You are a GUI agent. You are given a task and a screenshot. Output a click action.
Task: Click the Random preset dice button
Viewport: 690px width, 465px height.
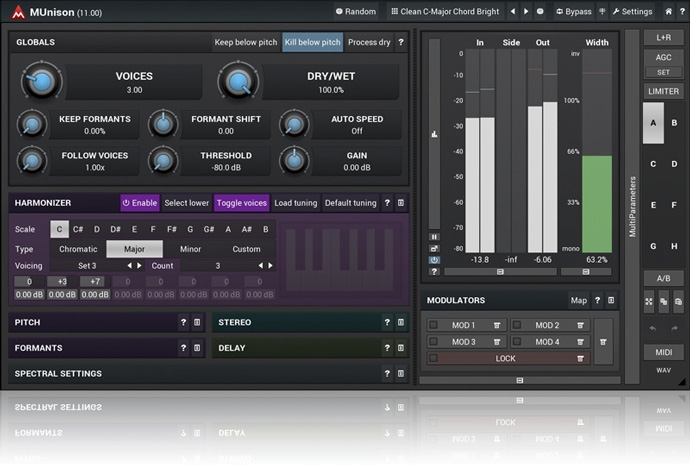pos(357,12)
